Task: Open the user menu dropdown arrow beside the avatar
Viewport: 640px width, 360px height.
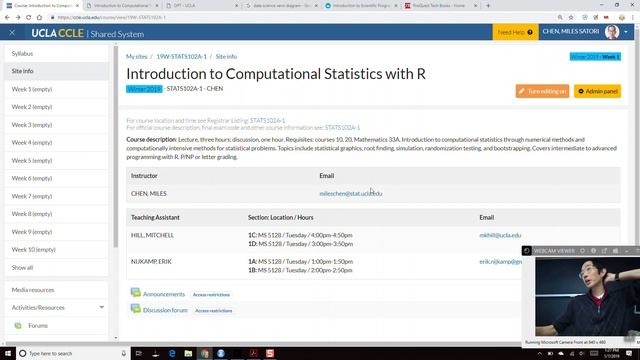Action: click(626, 32)
